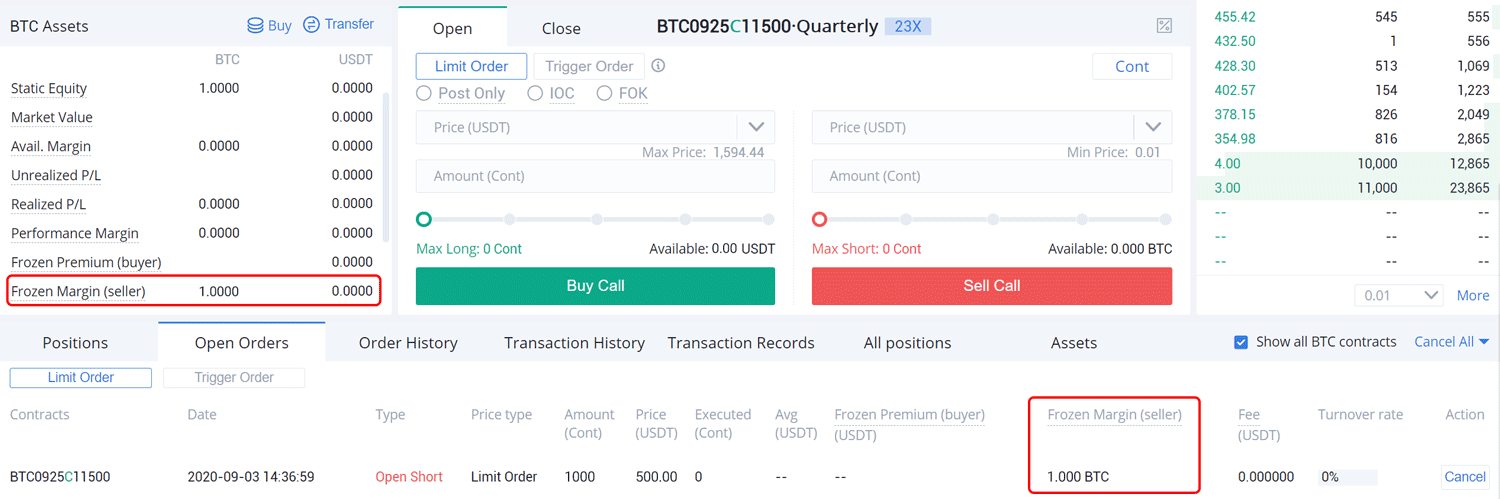Select the IOC radio option
1500x499 pixels.
(535, 93)
